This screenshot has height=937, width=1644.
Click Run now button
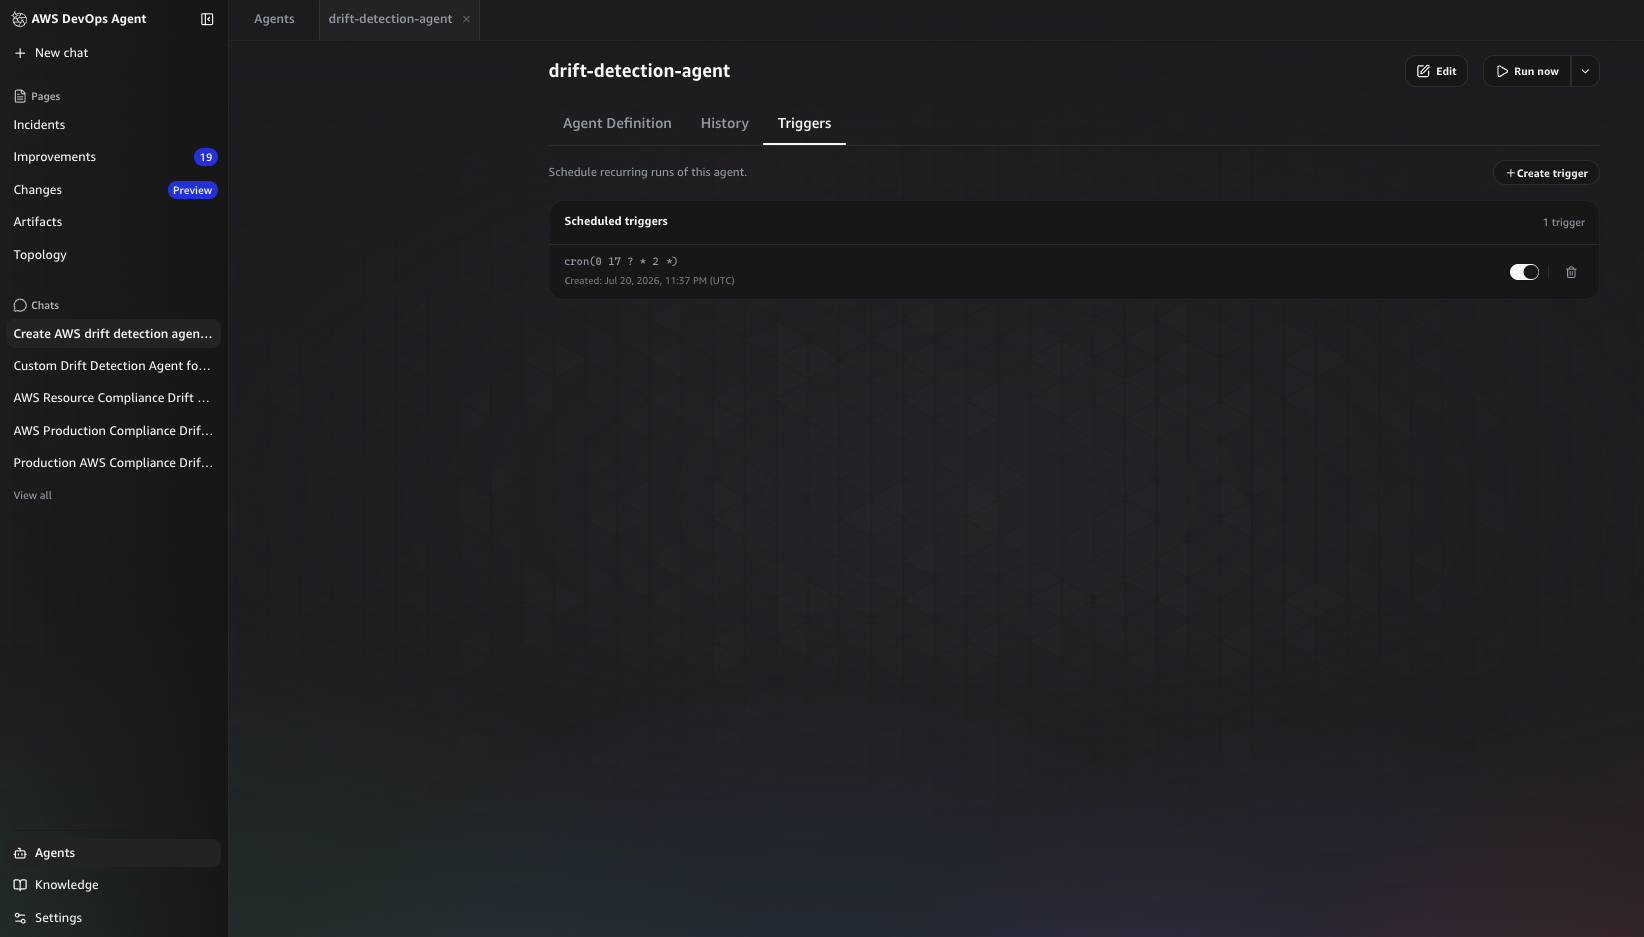[x=1527, y=71]
